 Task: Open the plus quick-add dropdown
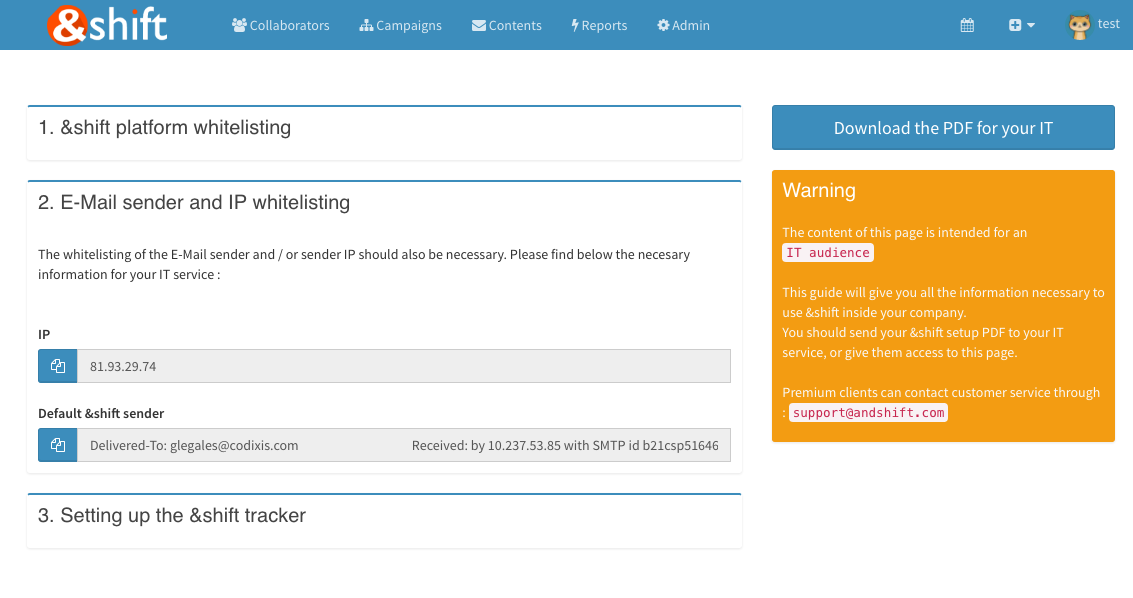[x=1022, y=25]
